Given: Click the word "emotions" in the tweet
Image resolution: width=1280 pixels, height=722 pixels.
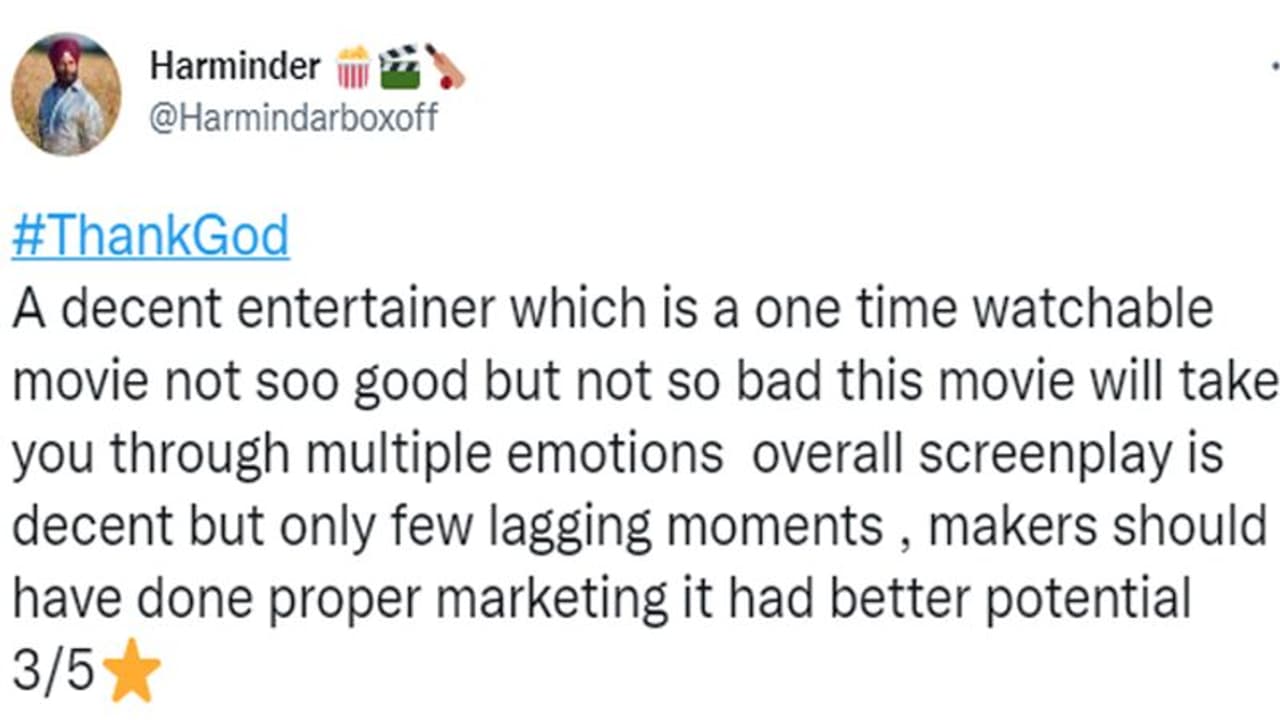Looking at the screenshot, I should [615, 455].
